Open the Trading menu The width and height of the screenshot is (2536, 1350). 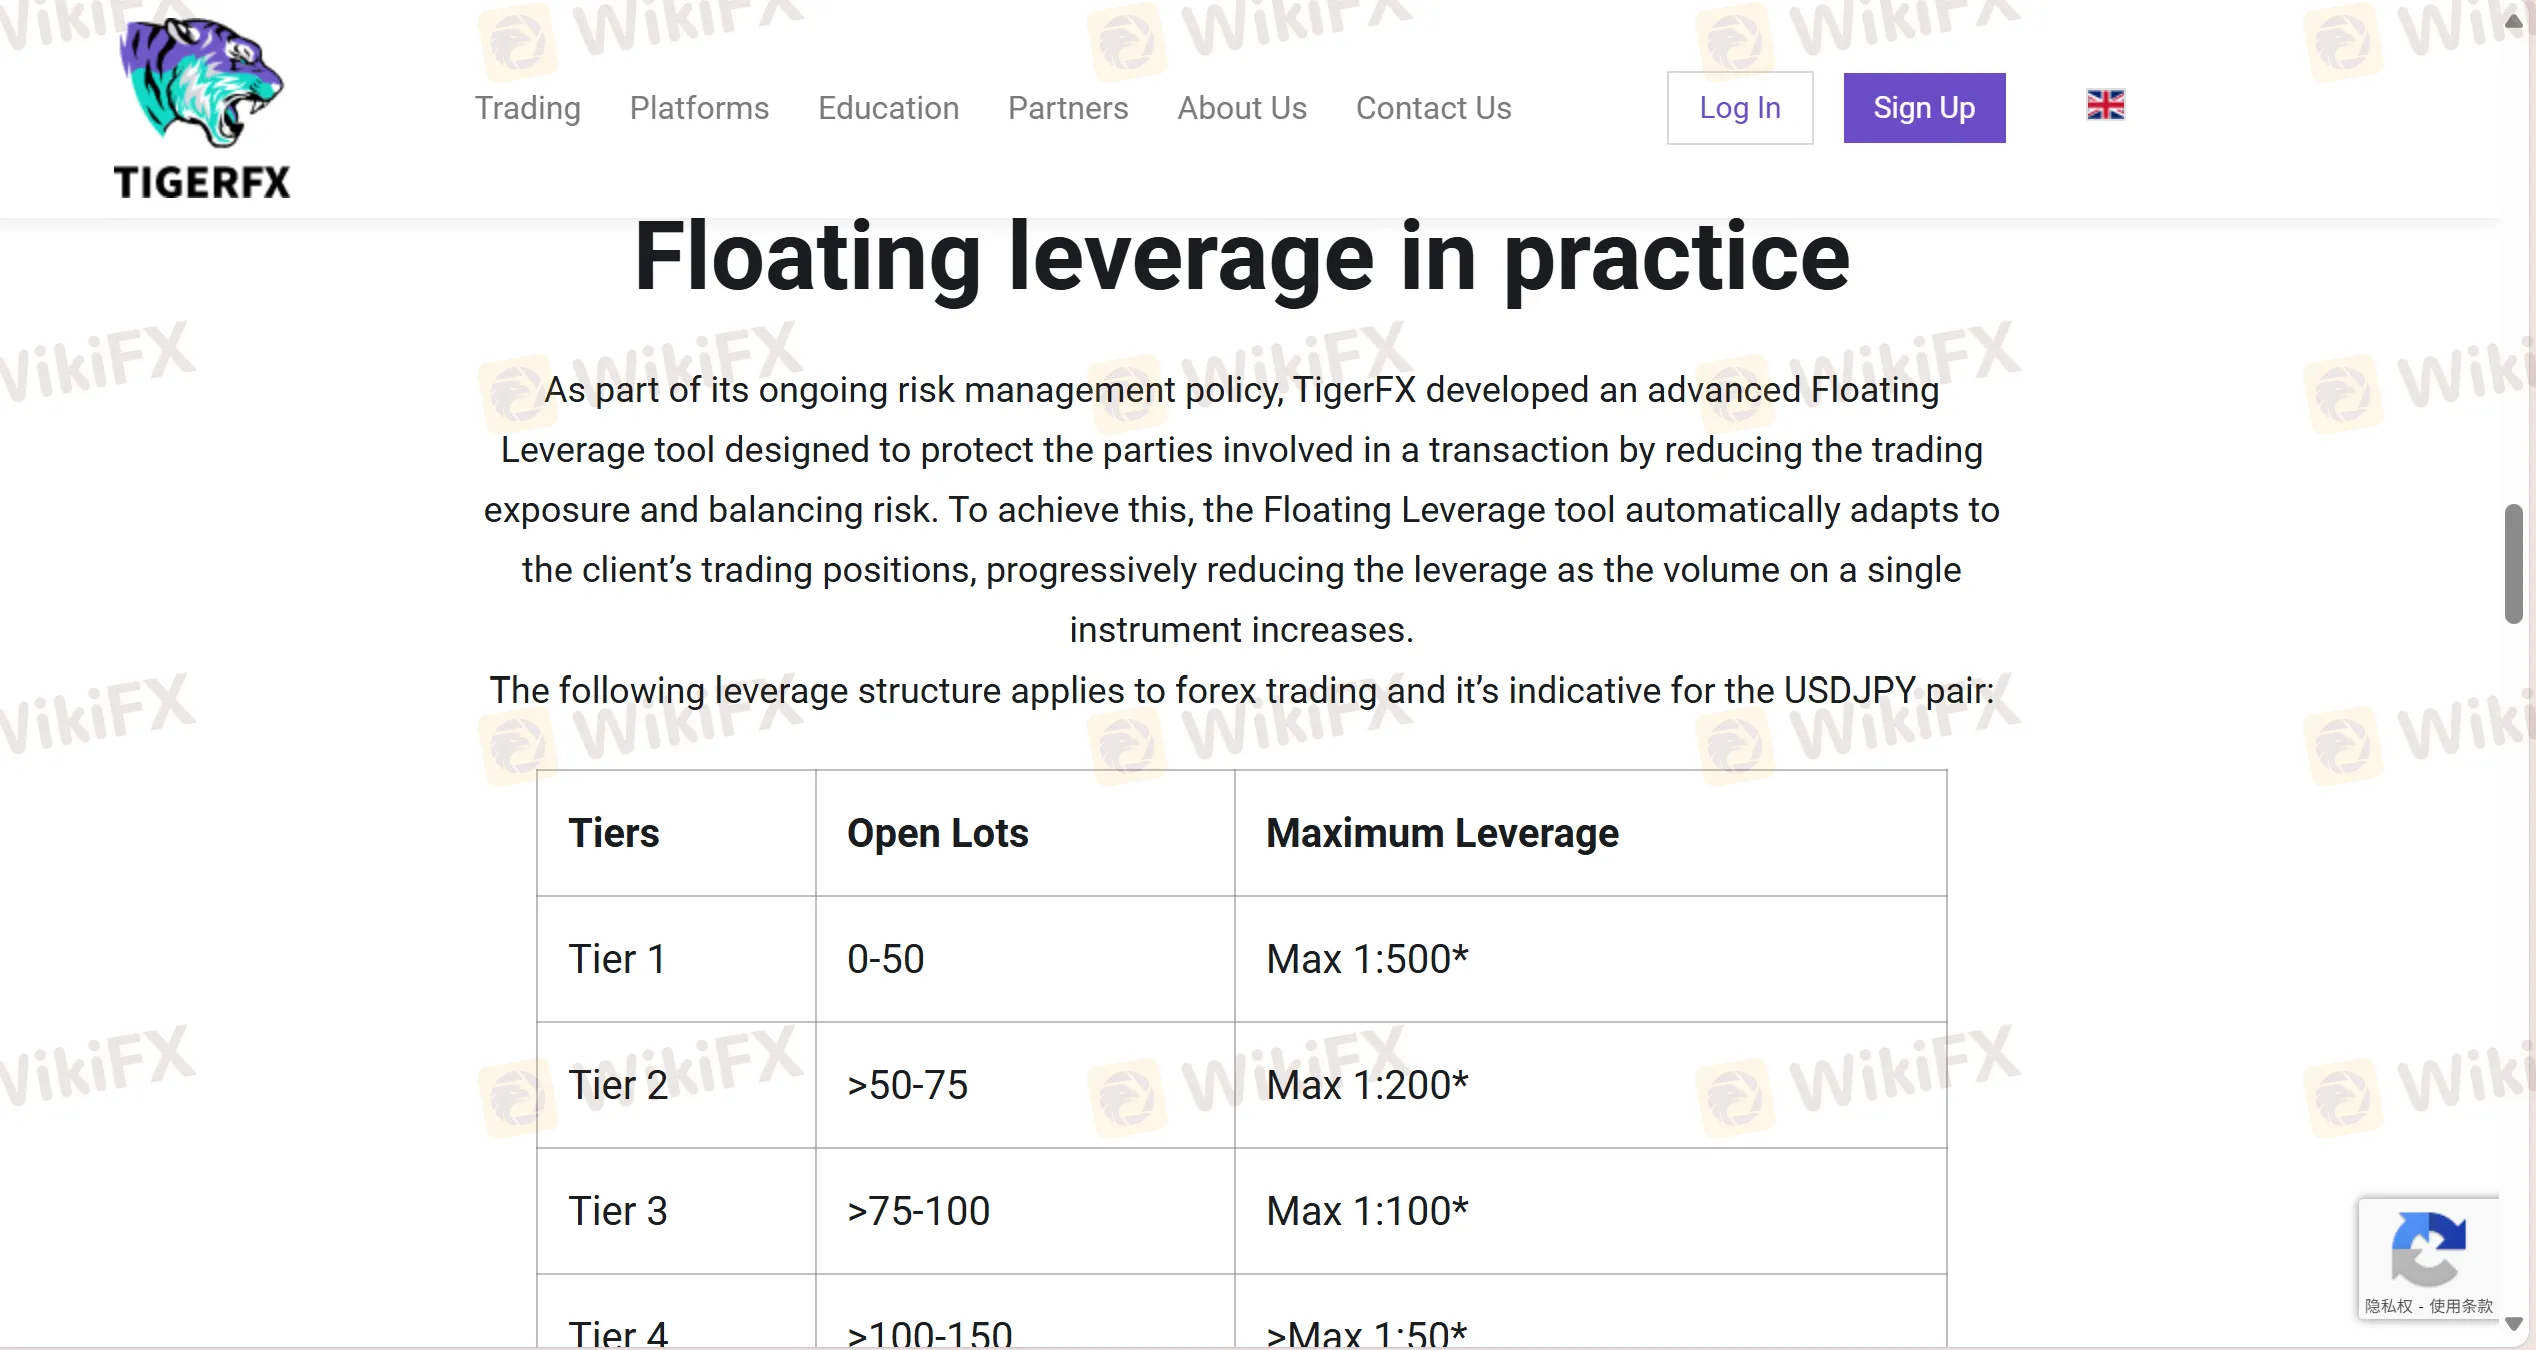click(527, 108)
